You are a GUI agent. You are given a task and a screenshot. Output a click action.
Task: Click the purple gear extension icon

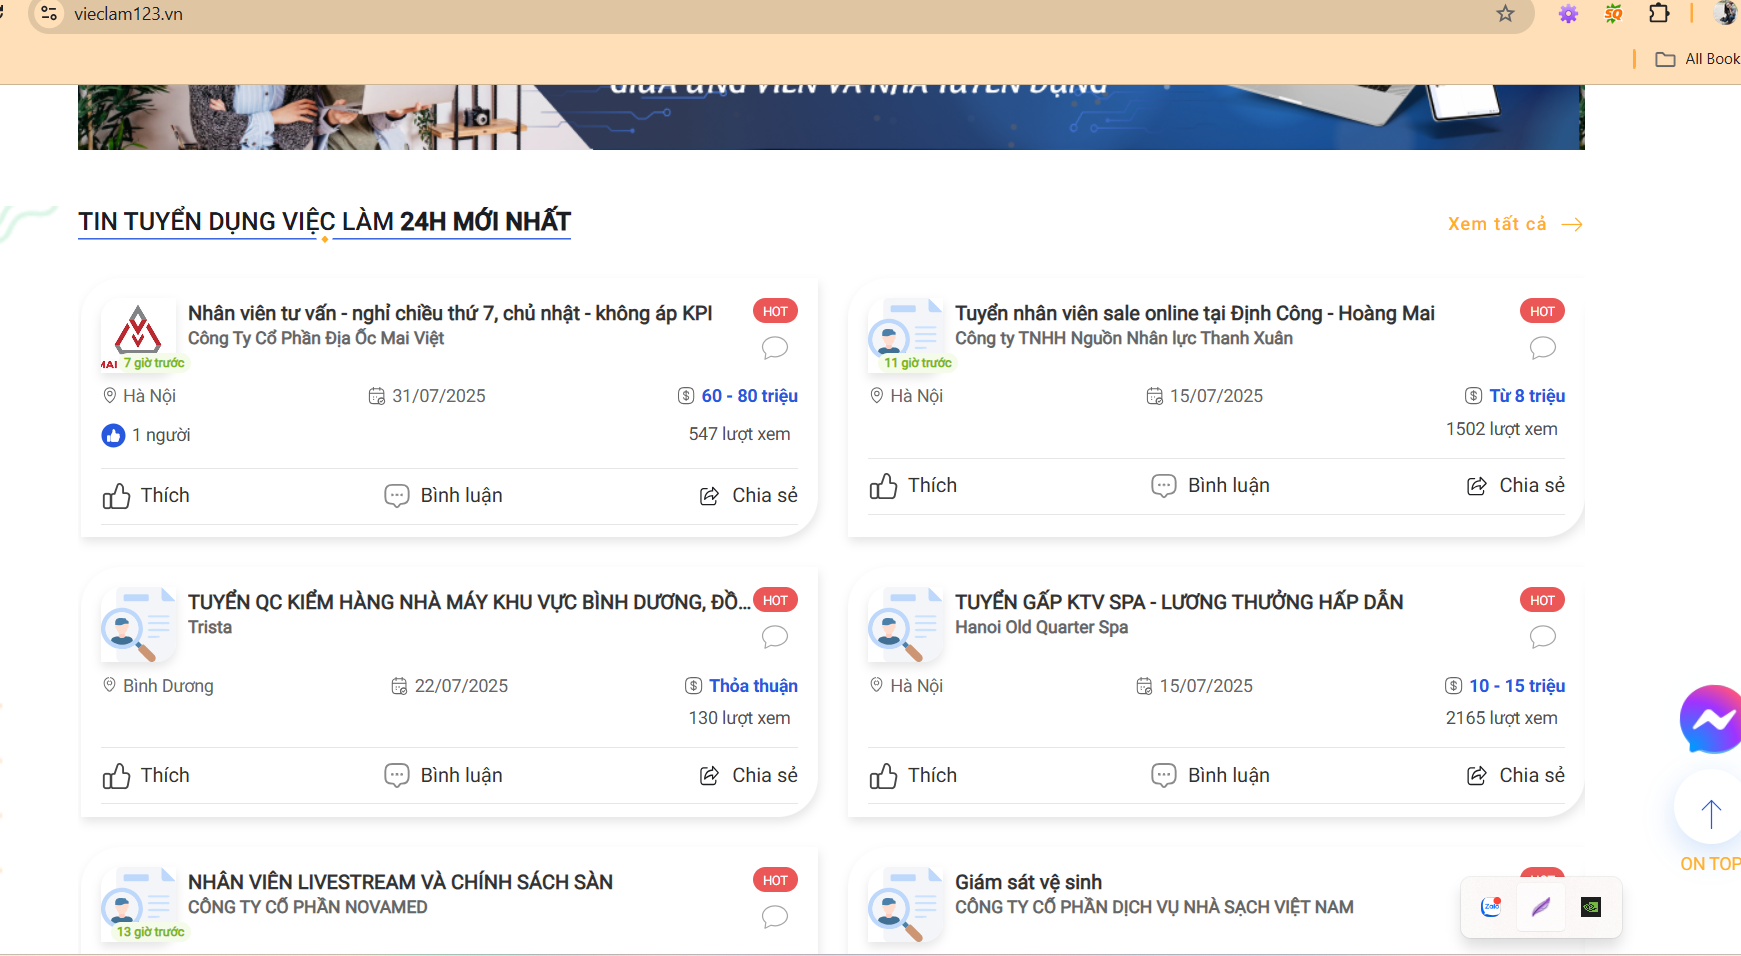pyautogui.click(x=1568, y=14)
